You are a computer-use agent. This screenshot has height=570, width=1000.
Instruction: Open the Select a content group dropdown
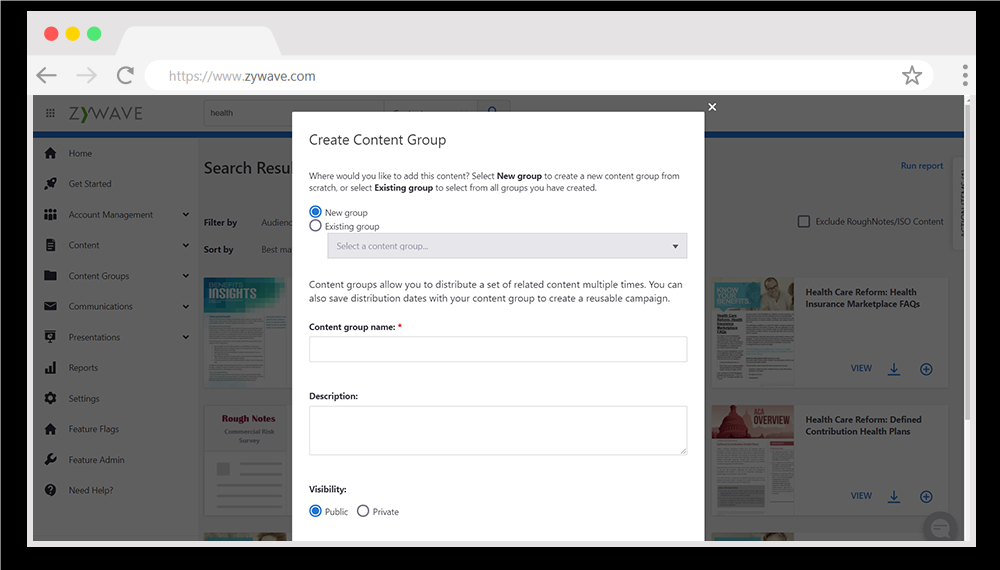coord(507,245)
